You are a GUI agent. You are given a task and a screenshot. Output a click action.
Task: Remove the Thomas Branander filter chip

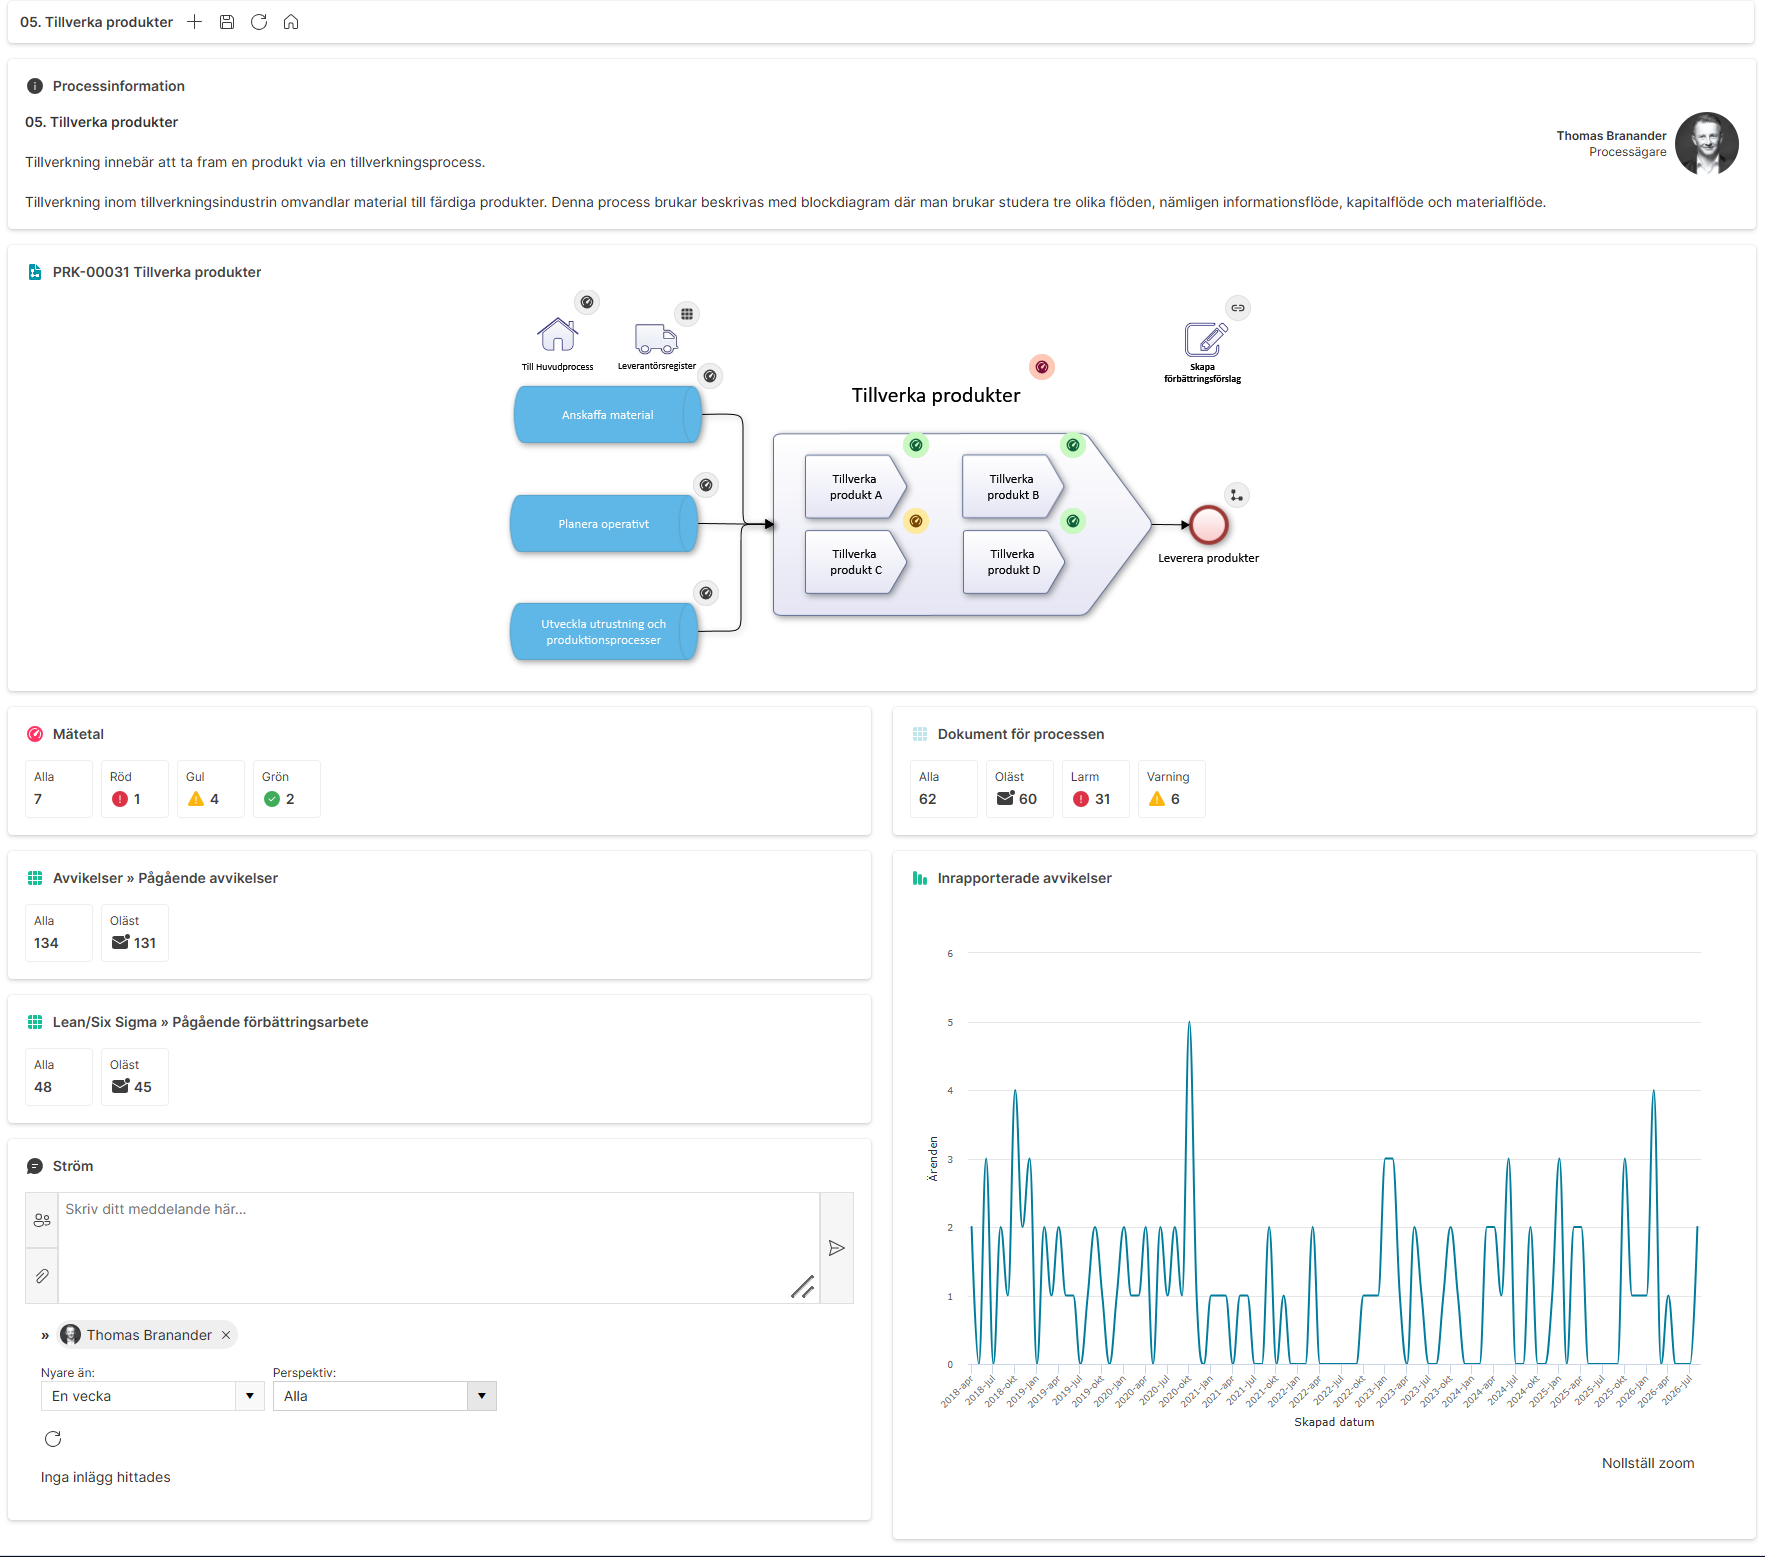(x=226, y=1335)
